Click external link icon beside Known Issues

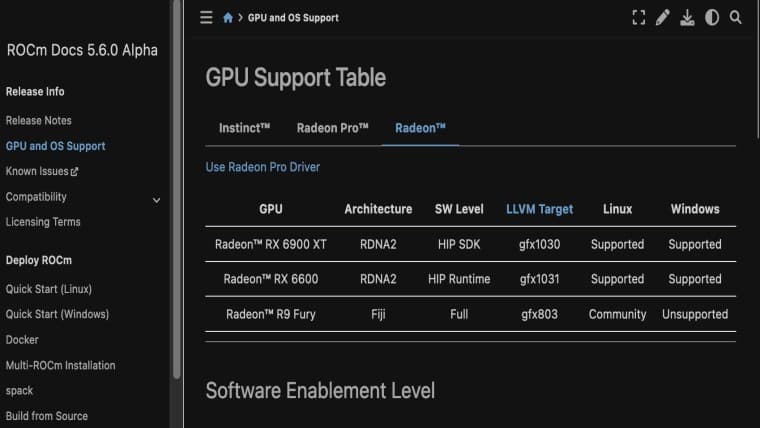click(74, 172)
